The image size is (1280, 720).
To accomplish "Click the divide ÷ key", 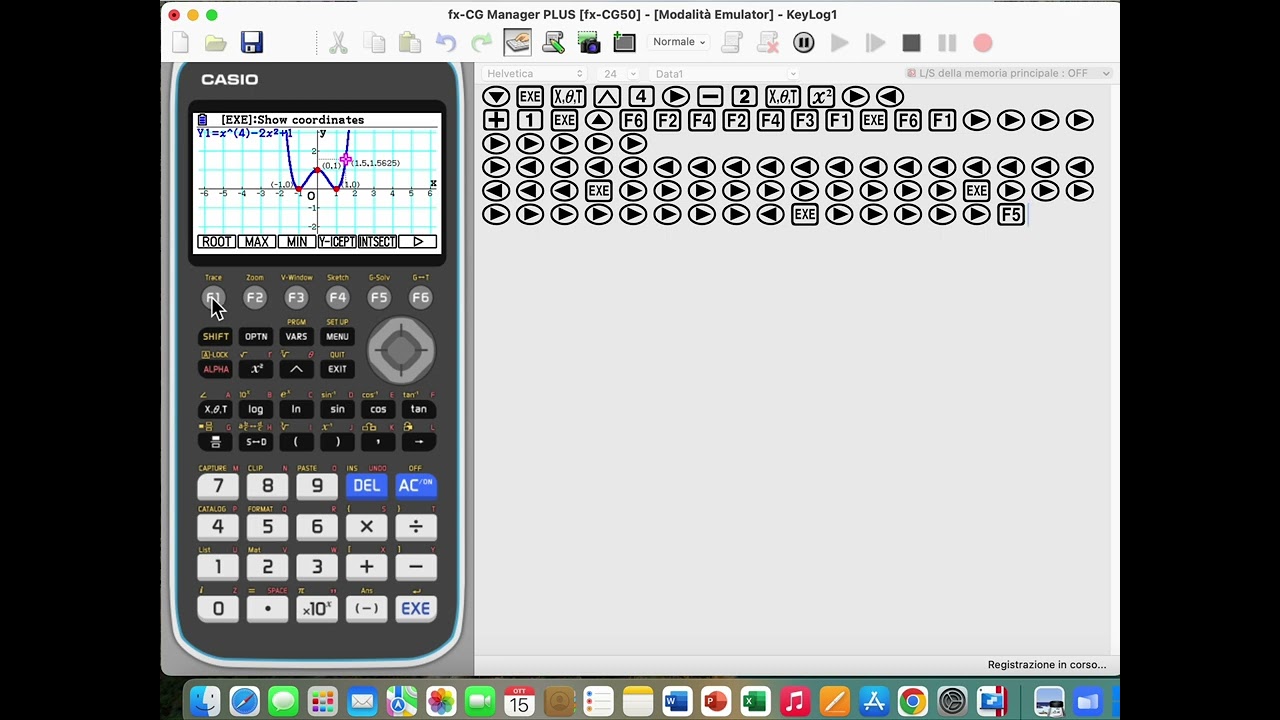I will (416, 526).
